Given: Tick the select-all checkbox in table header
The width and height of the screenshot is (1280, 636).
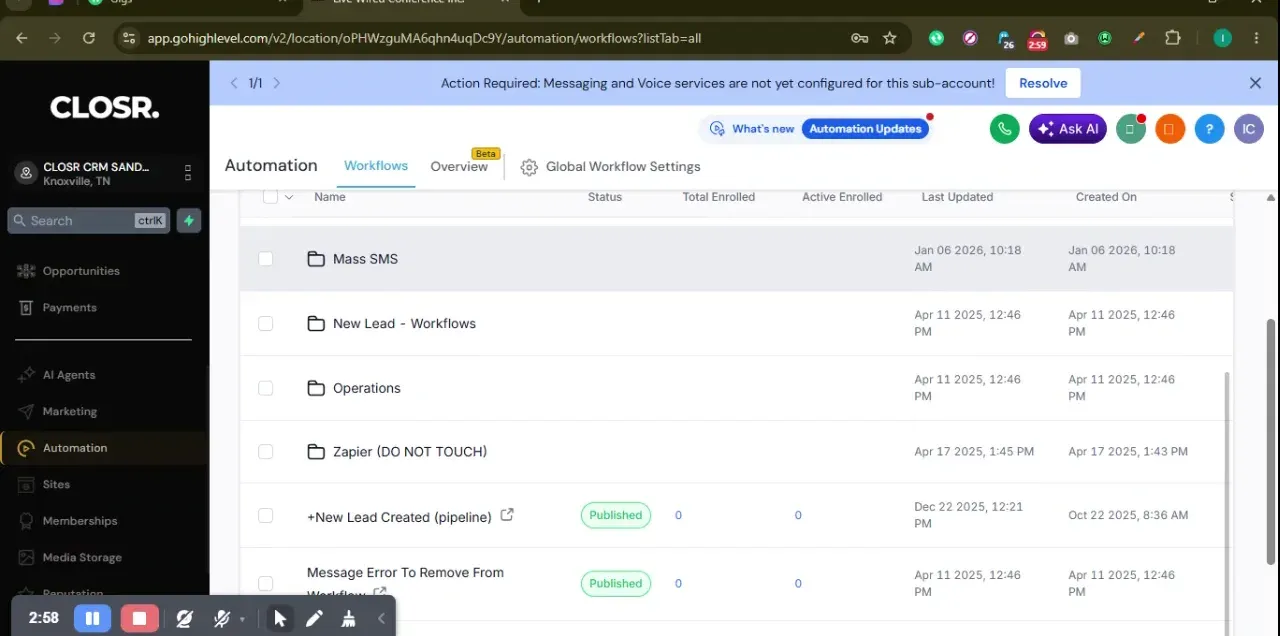Looking at the screenshot, I should pyautogui.click(x=270, y=197).
